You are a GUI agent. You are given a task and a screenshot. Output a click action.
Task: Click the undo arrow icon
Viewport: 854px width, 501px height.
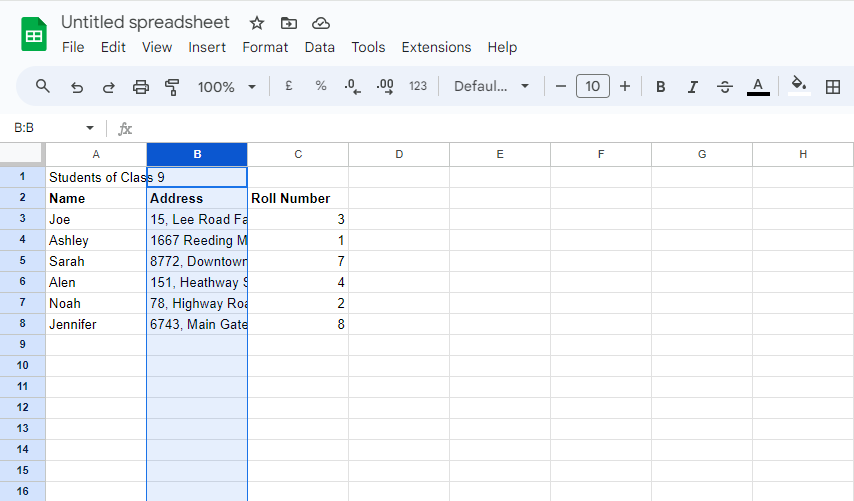[76, 87]
